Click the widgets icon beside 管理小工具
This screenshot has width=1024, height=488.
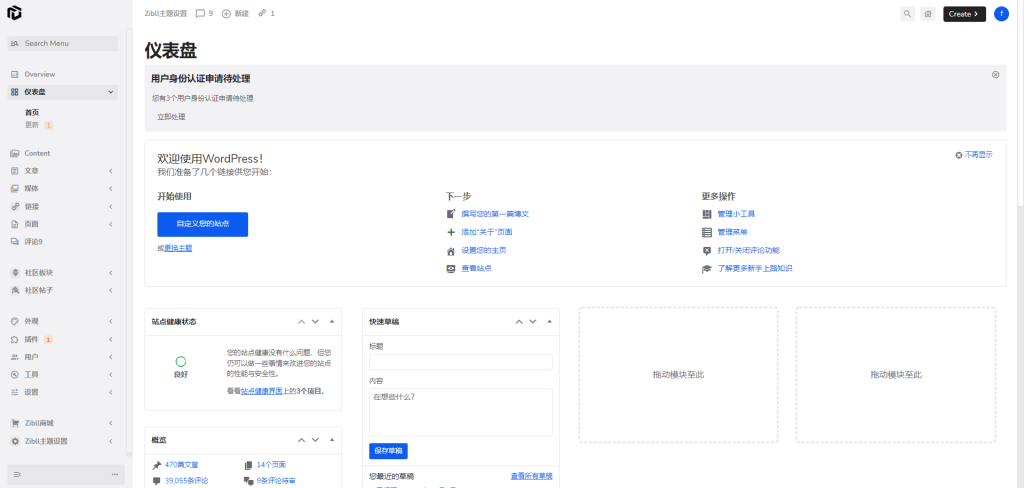coord(707,214)
